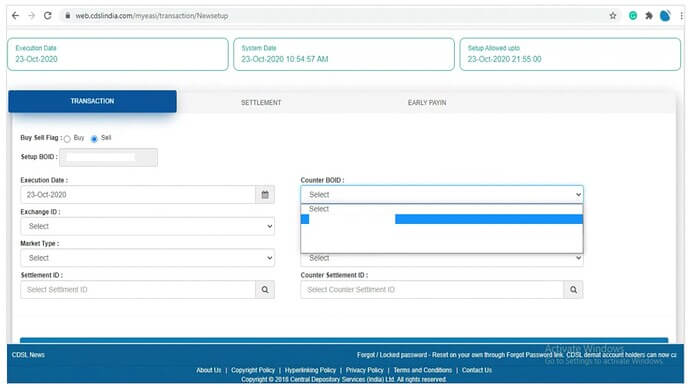
Task: Open Execution Date calendar picker
Action: tap(265, 194)
